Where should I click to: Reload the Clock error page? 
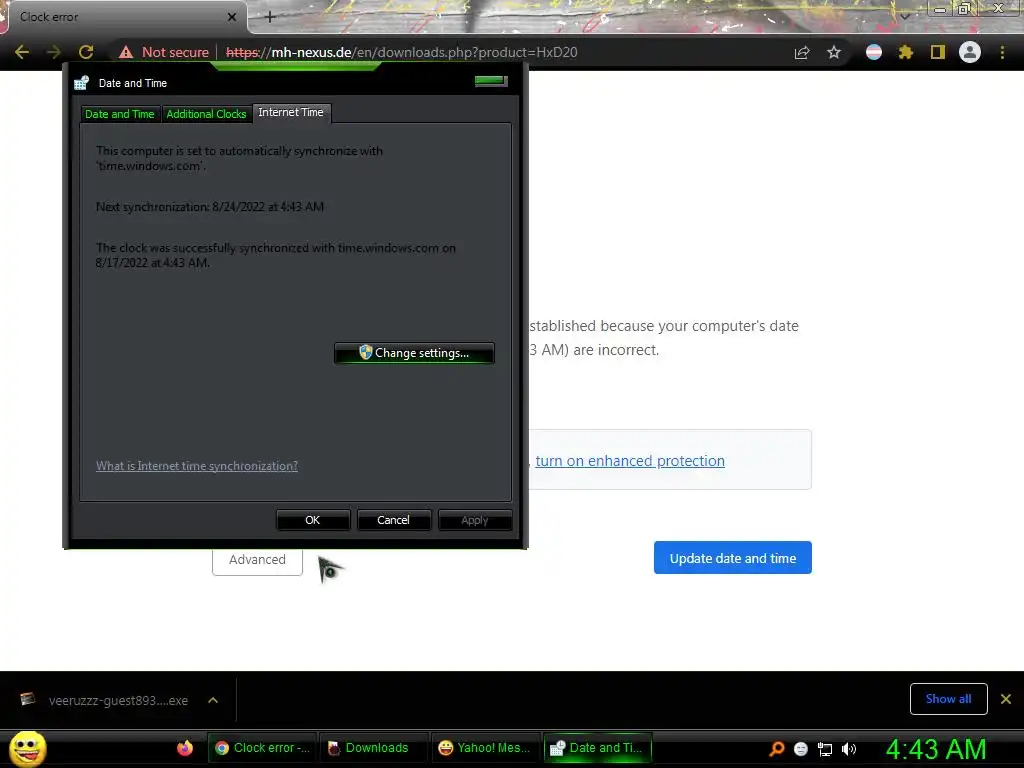pos(86,52)
